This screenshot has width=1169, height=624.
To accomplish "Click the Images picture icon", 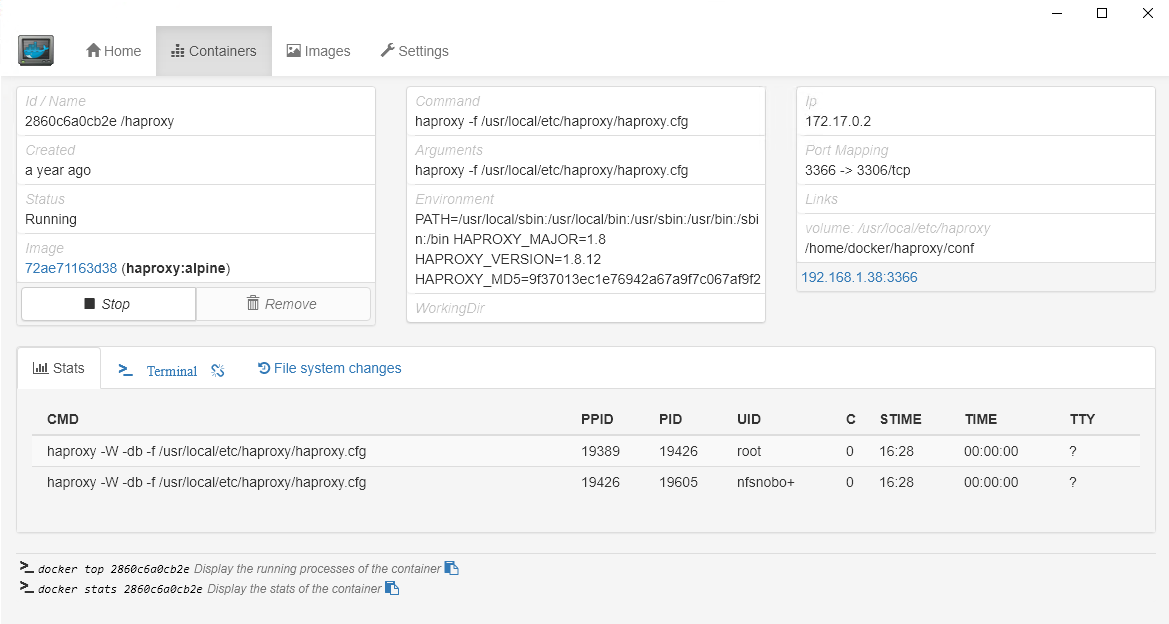I will 294,50.
